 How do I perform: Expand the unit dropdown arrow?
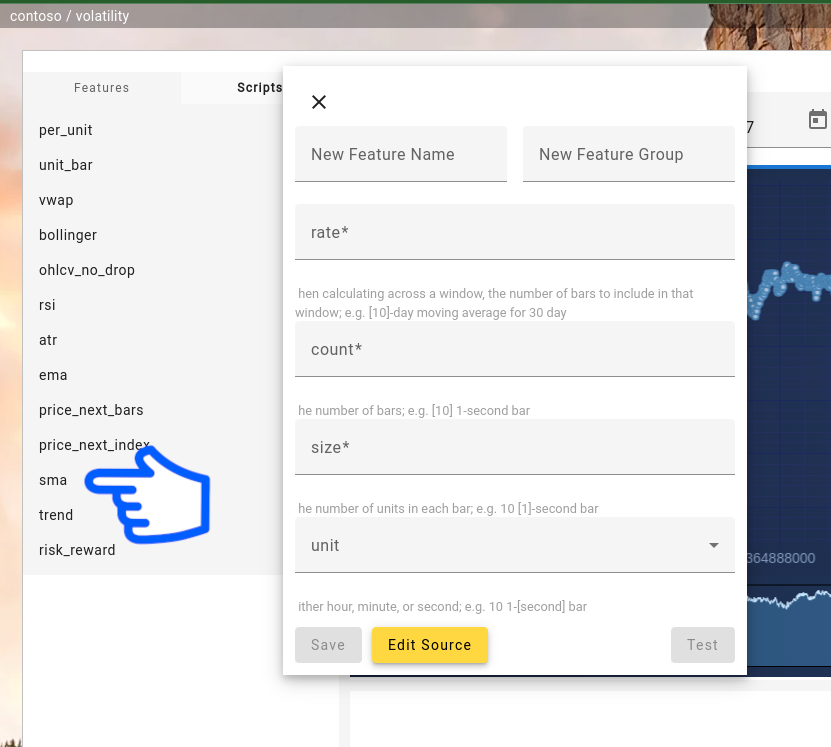[714, 545]
